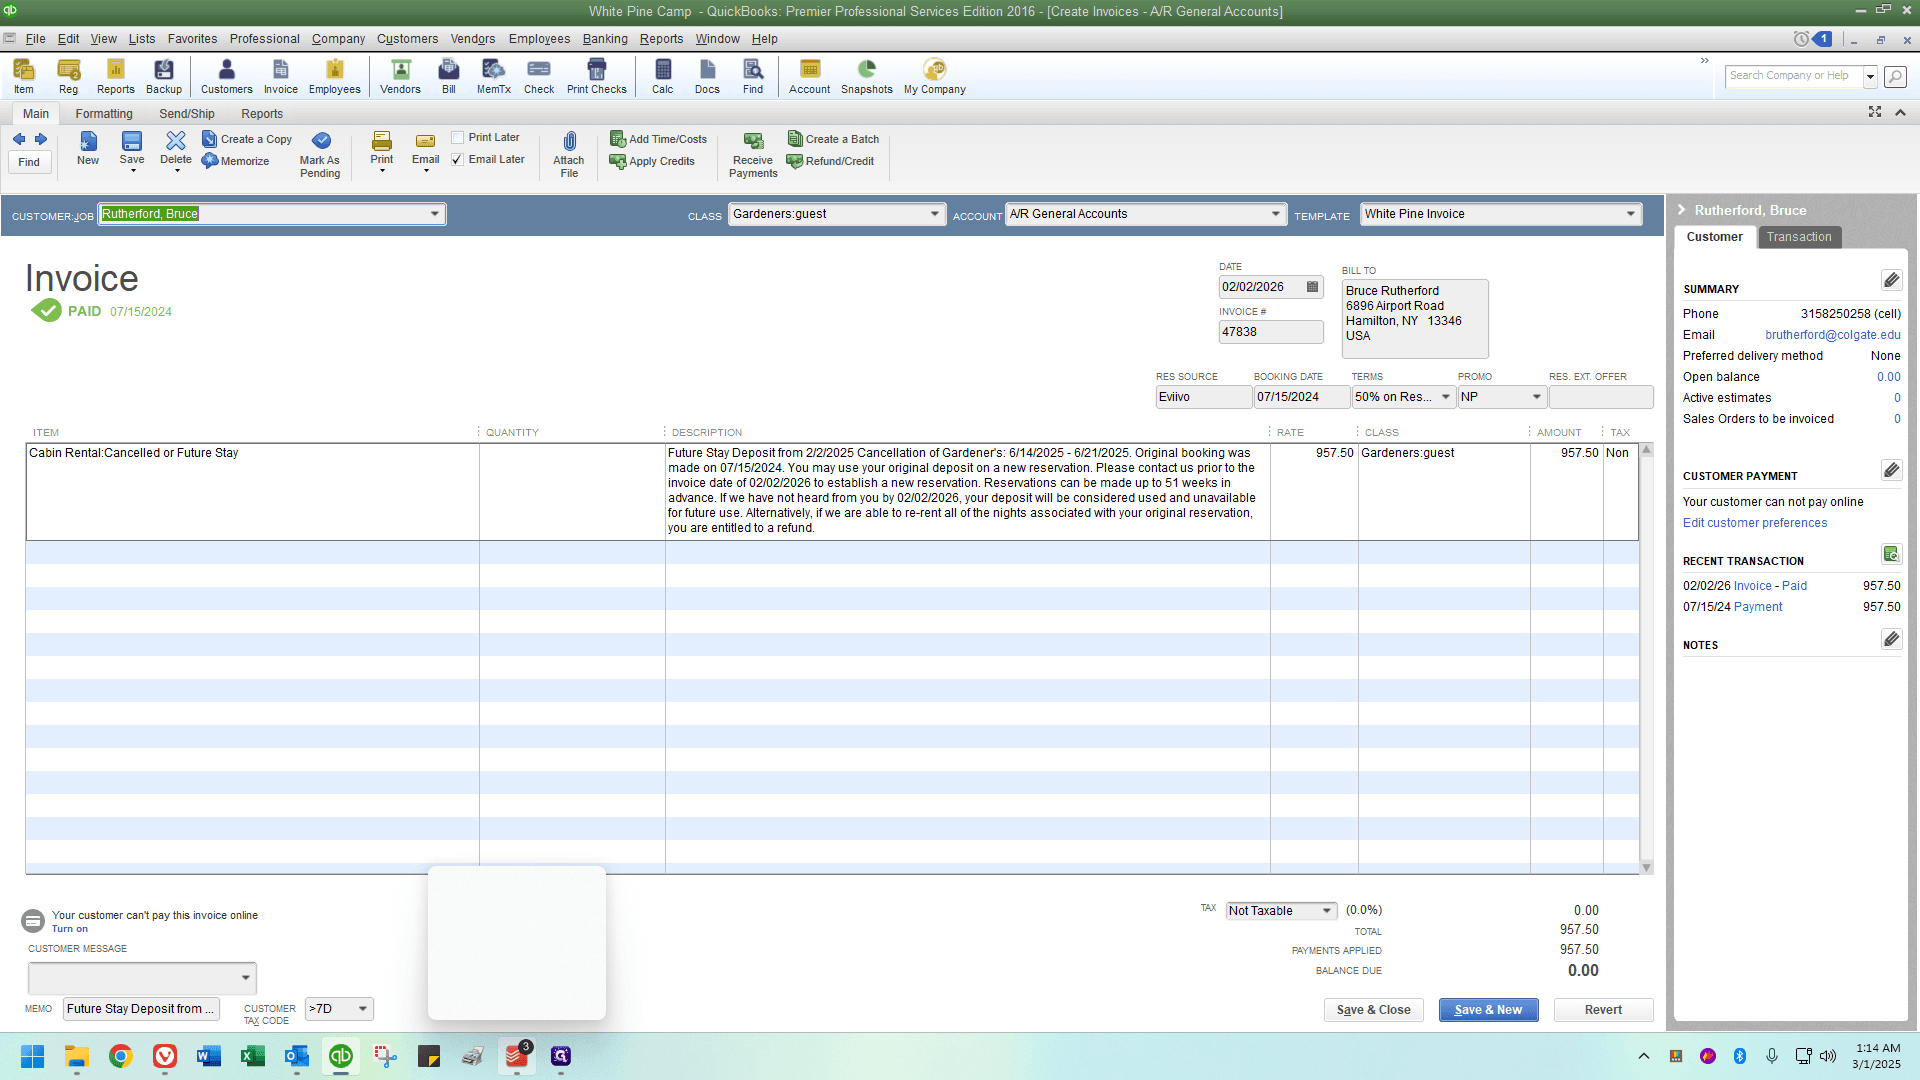Screen dimensions: 1920x1080
Task: Collapse the Rutherford, Bruce side panel
Action: pyautogui.click(x=1682, y=210)
